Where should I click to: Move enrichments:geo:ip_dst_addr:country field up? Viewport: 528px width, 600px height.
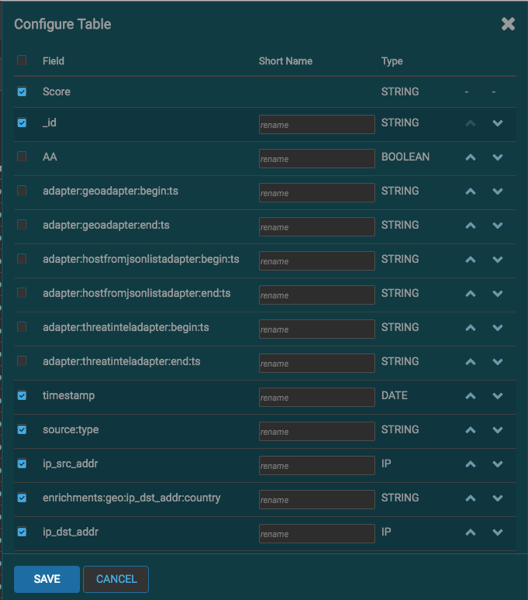coord(471,498)
